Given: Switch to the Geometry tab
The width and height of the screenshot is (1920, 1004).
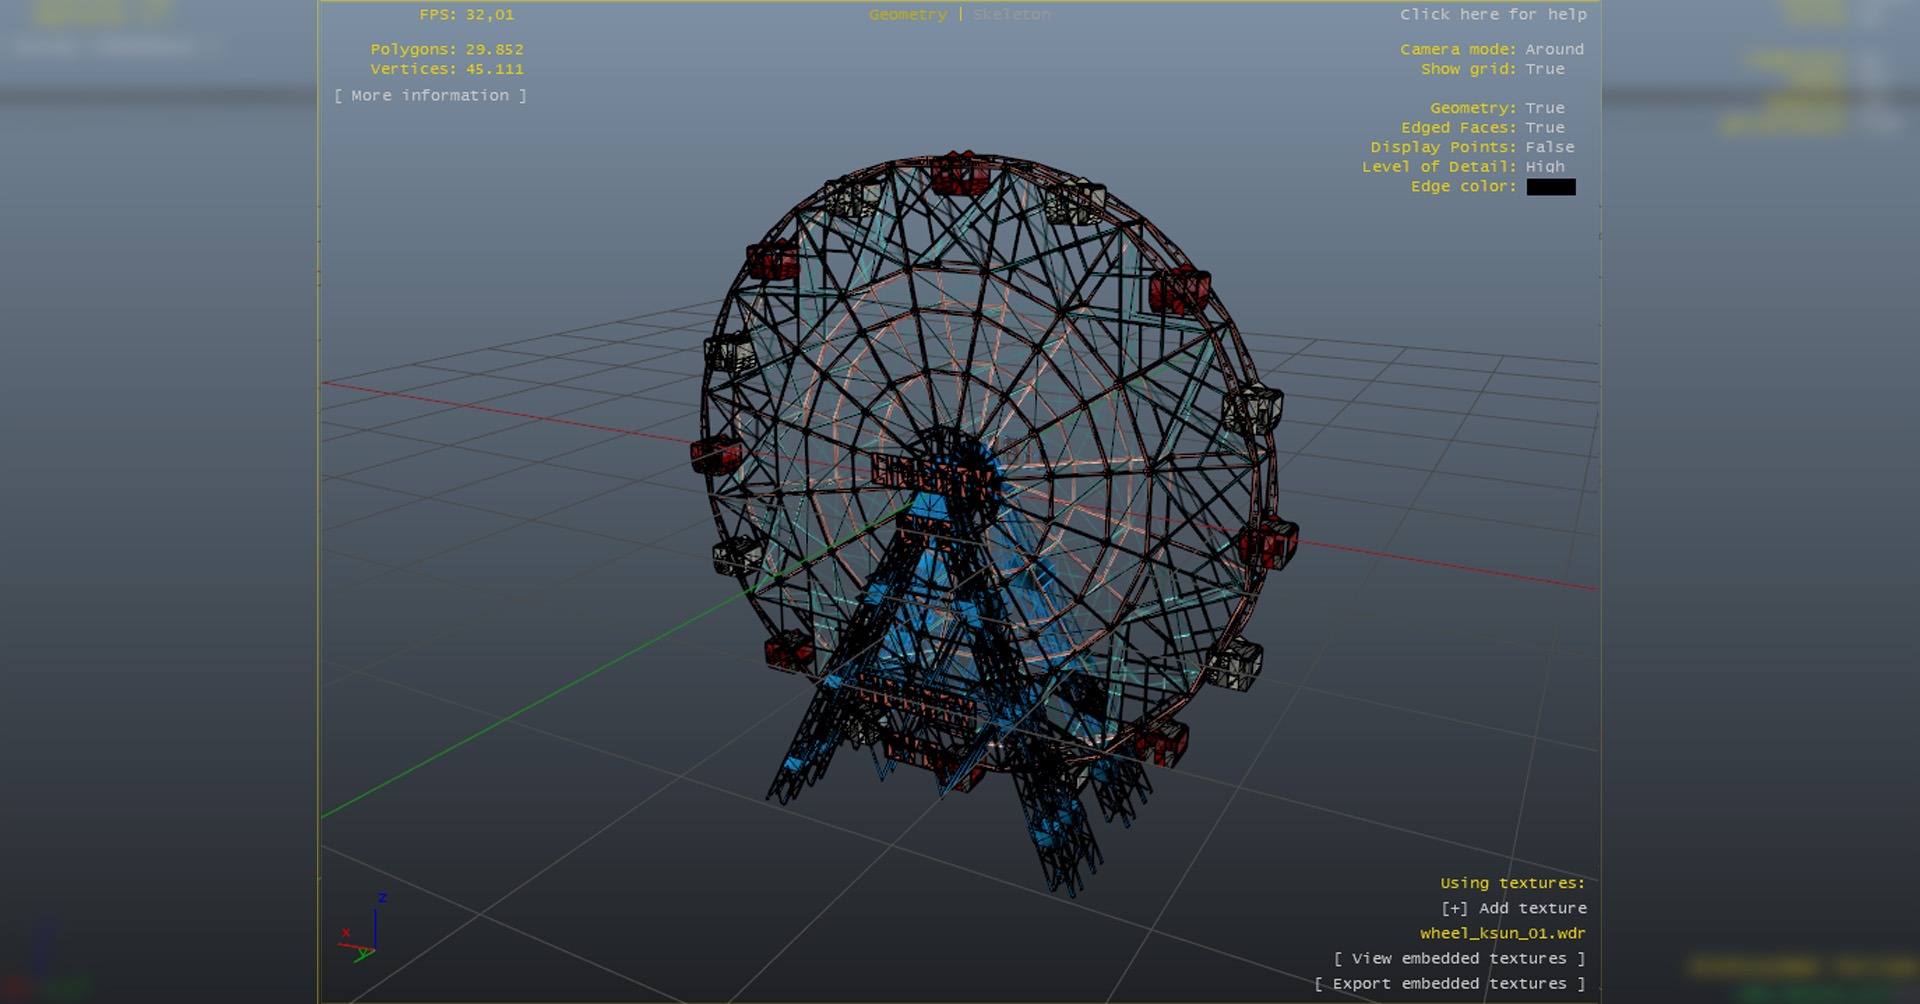Looking at the screenshot, I should tap(907, 14).
